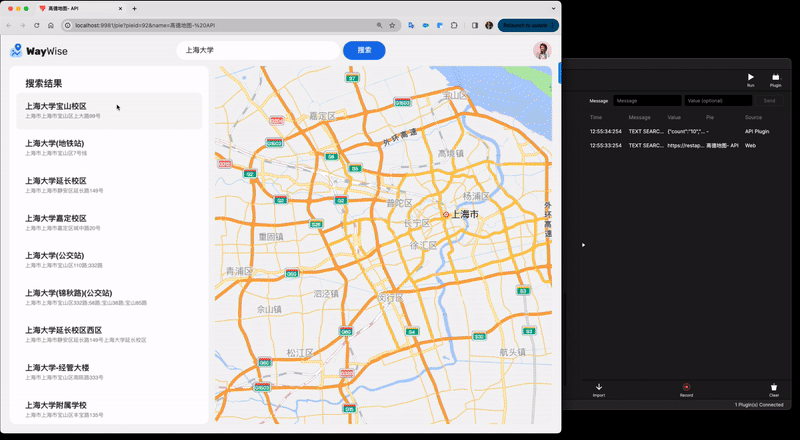Click the blue 搜索 search button
Image resolution: width=800 pixels, height=440 pixels.
pos(364,50)
